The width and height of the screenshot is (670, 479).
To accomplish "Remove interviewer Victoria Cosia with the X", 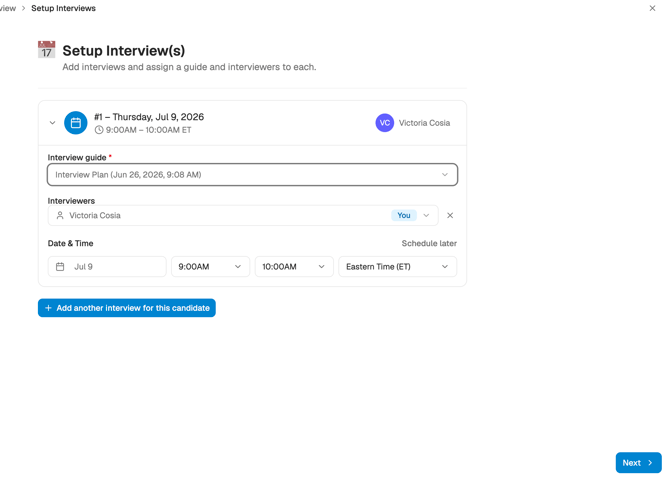I will (450, 215).
